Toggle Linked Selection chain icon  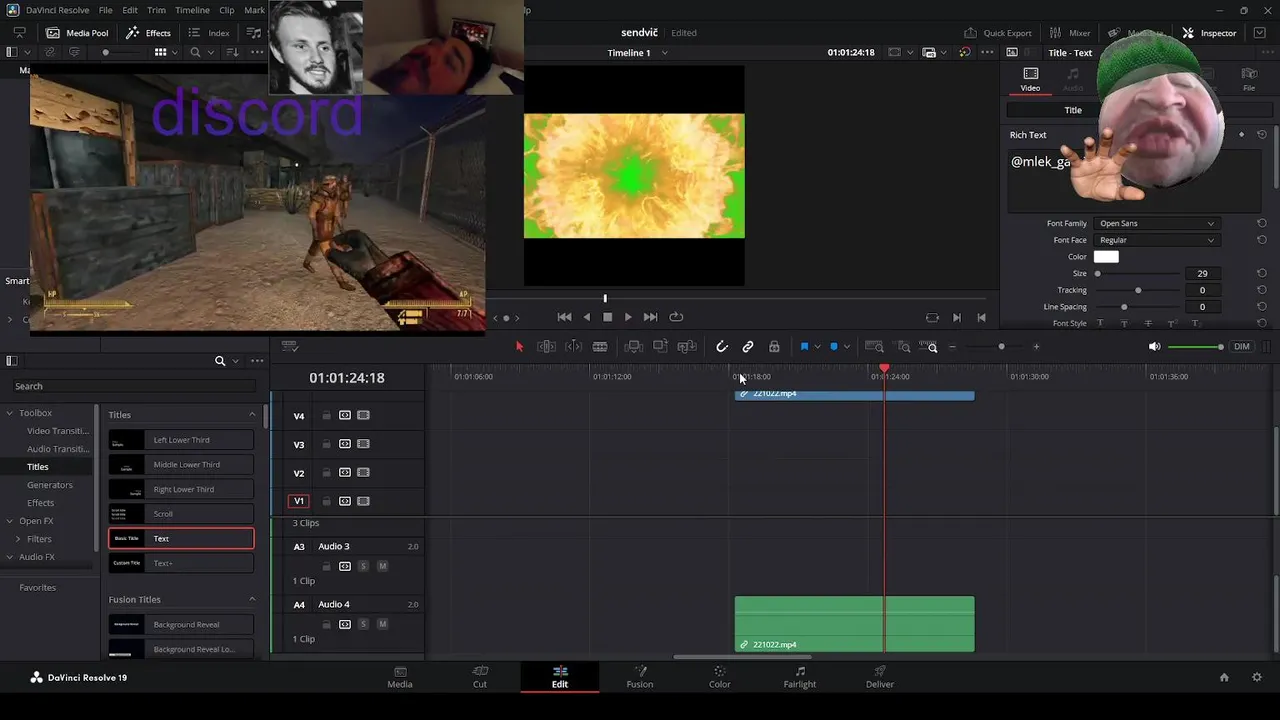(748, 347)
